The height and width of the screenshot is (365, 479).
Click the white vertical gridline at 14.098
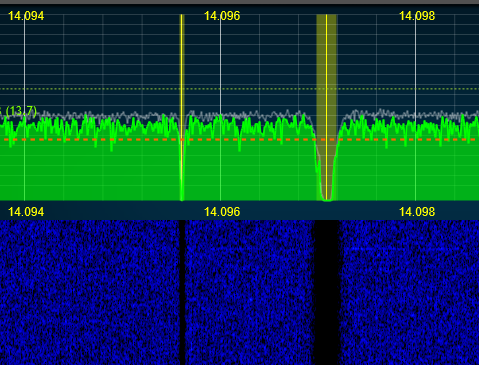pos(415,110)
